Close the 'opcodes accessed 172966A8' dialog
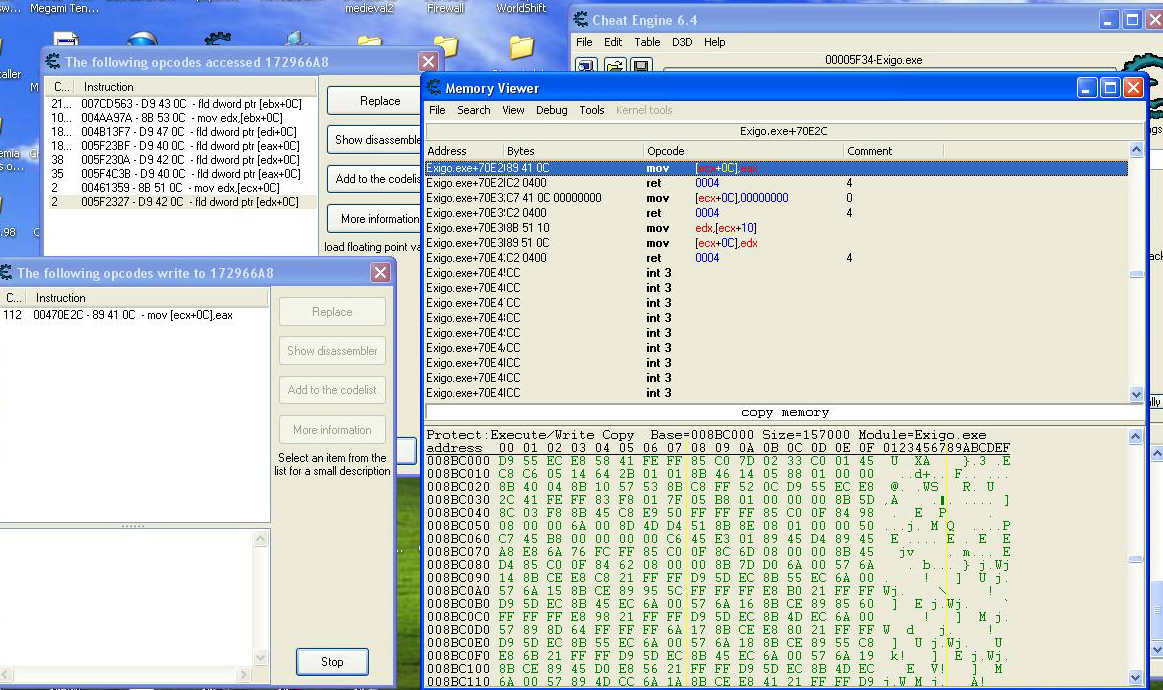Image resolution: width=1163 pixels, height=690 pixels. pos(428,62)
